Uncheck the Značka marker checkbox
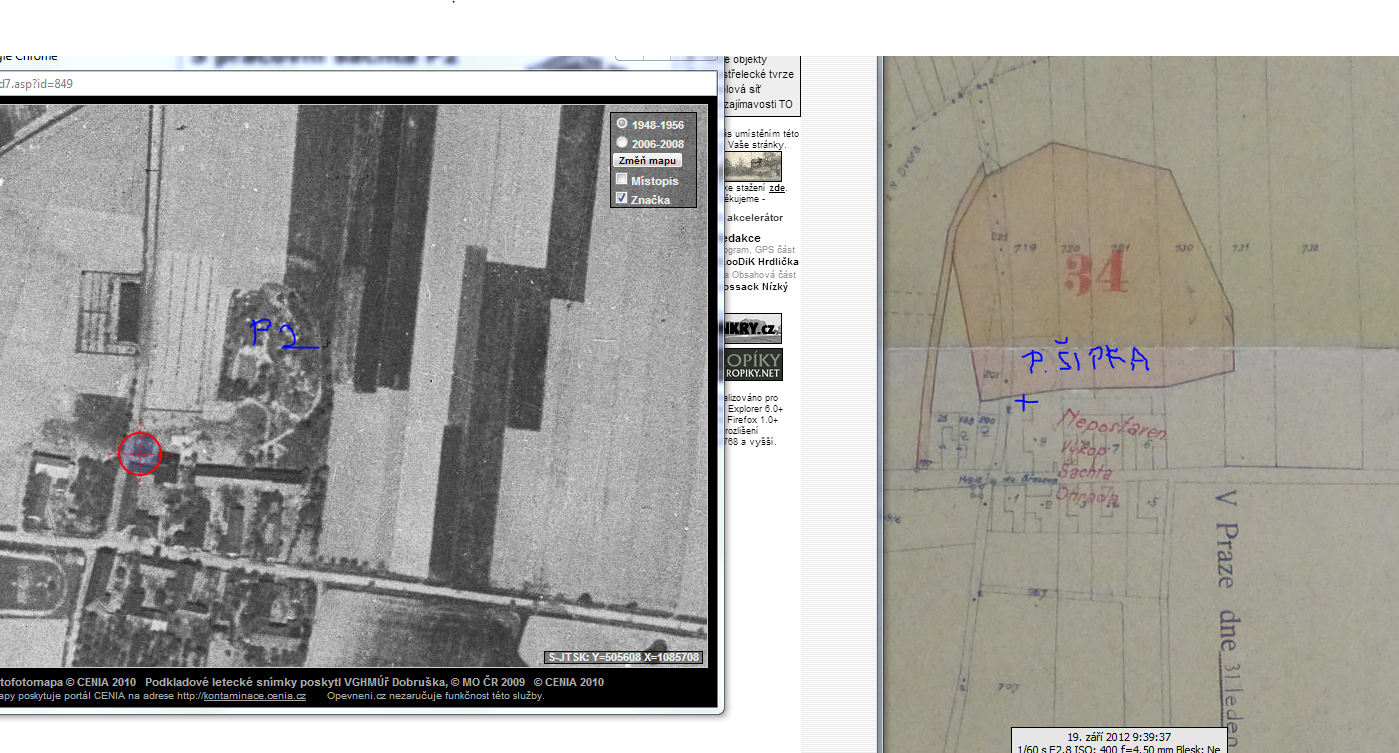Screen dimensions: 1399x753 [x=622, y=198]
